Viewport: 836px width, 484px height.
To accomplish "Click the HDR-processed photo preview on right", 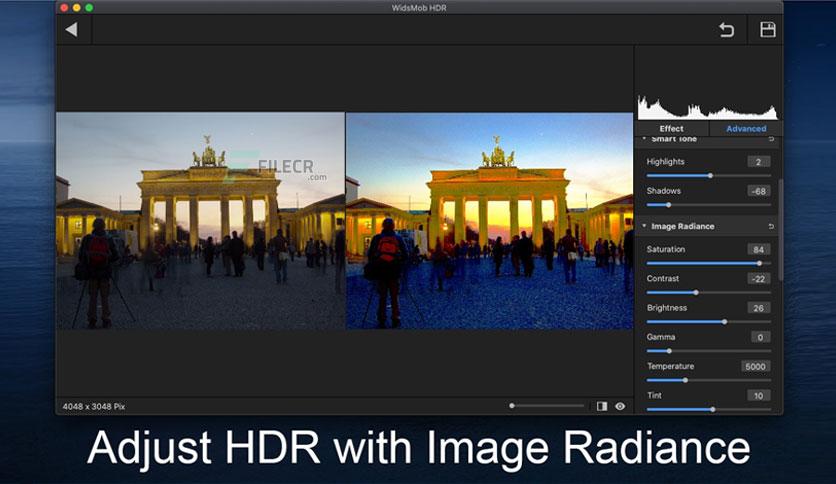I will click(x=489, y=221).
